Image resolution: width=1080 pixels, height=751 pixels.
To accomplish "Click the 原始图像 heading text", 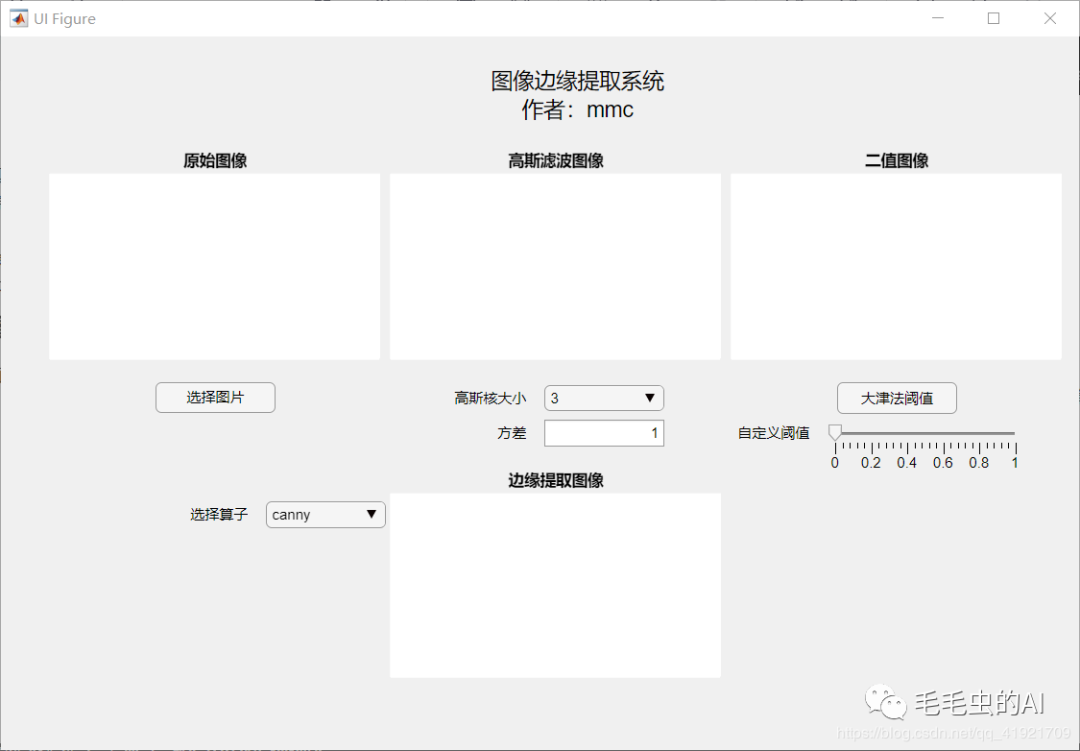I will [215, 161].
